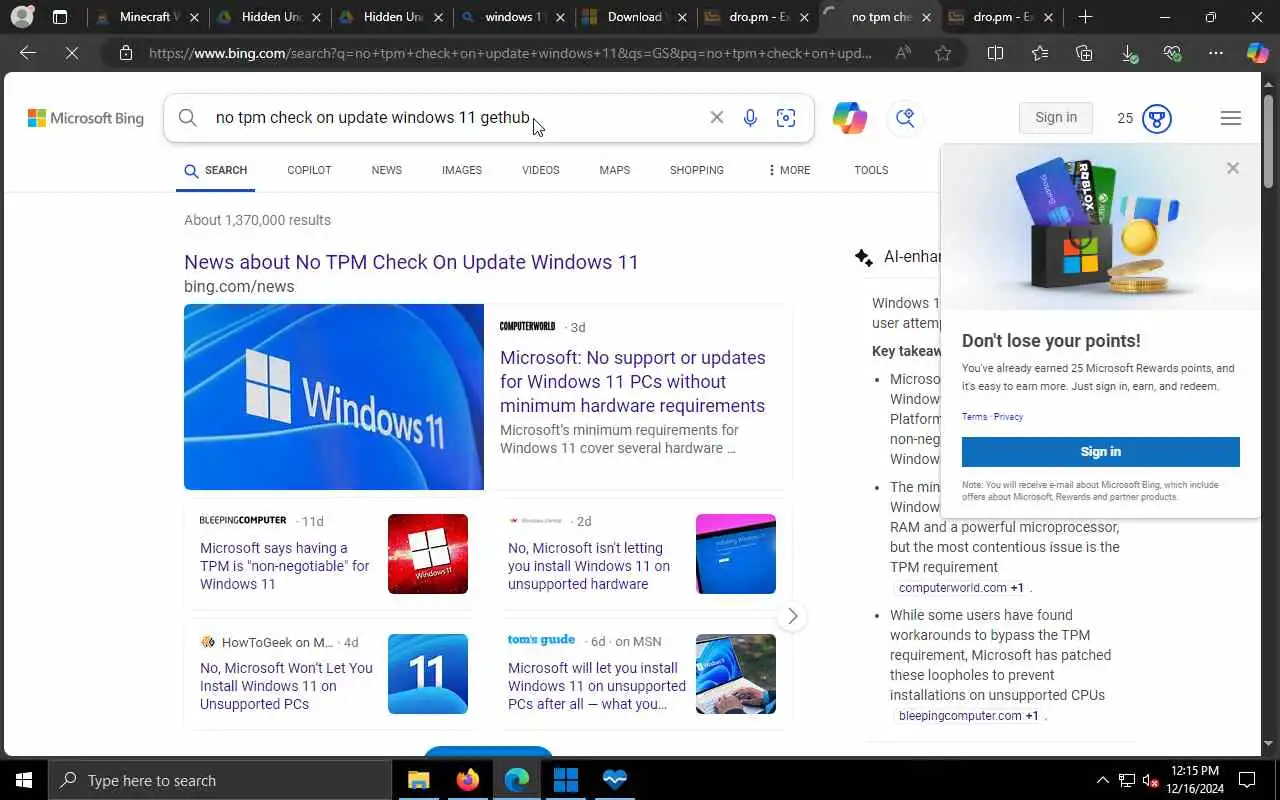Open Windows 11 news image thumbnail
The image size is (1280, 800).
[x=334, y=397]
